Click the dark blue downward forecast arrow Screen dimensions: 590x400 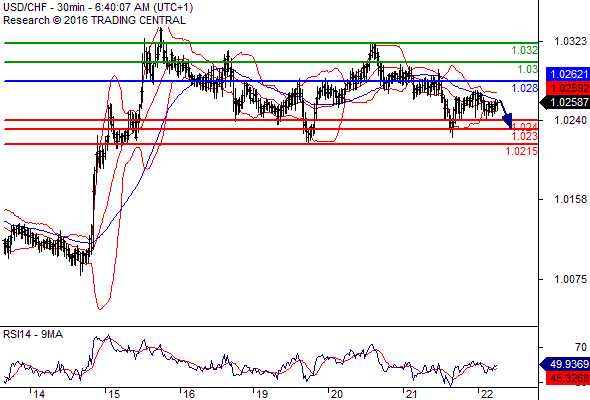(x=506, y=114)
